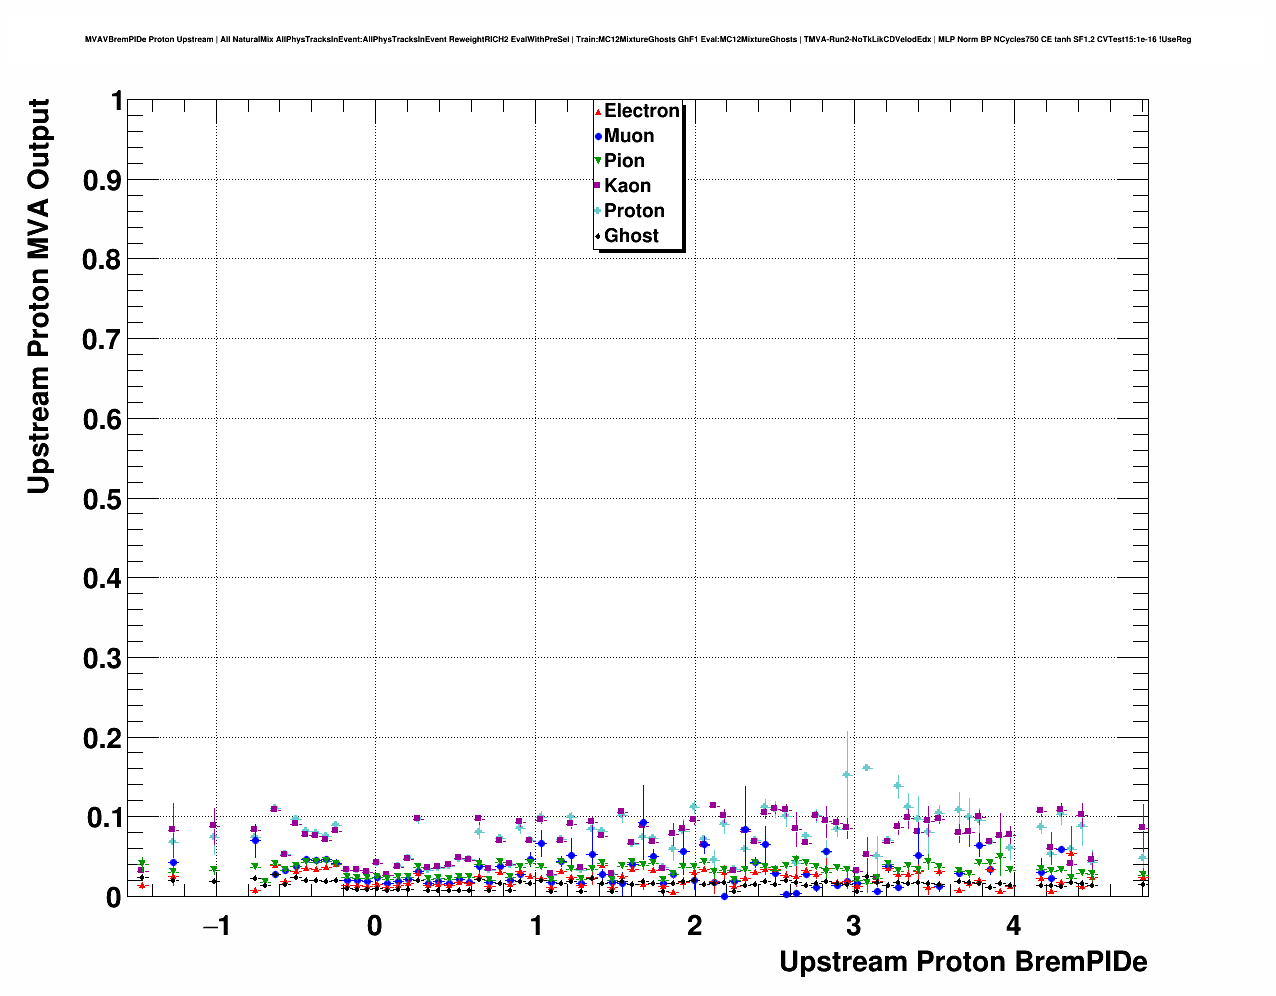
Task: Click the blue circle Muon legend marker
Action: point(598,136)
